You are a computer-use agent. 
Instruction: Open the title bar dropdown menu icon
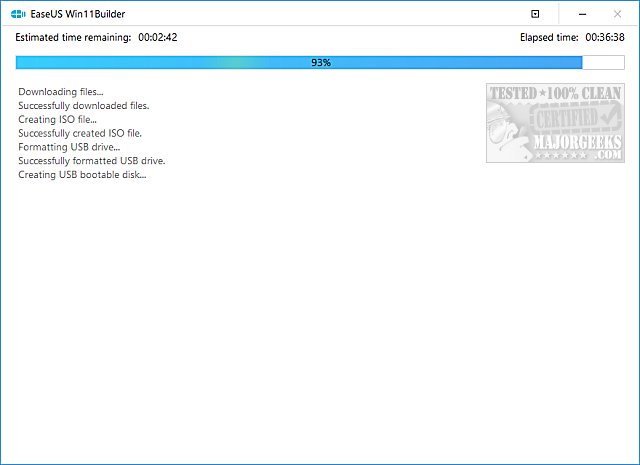pyautogui.click(x=535, y=14)
